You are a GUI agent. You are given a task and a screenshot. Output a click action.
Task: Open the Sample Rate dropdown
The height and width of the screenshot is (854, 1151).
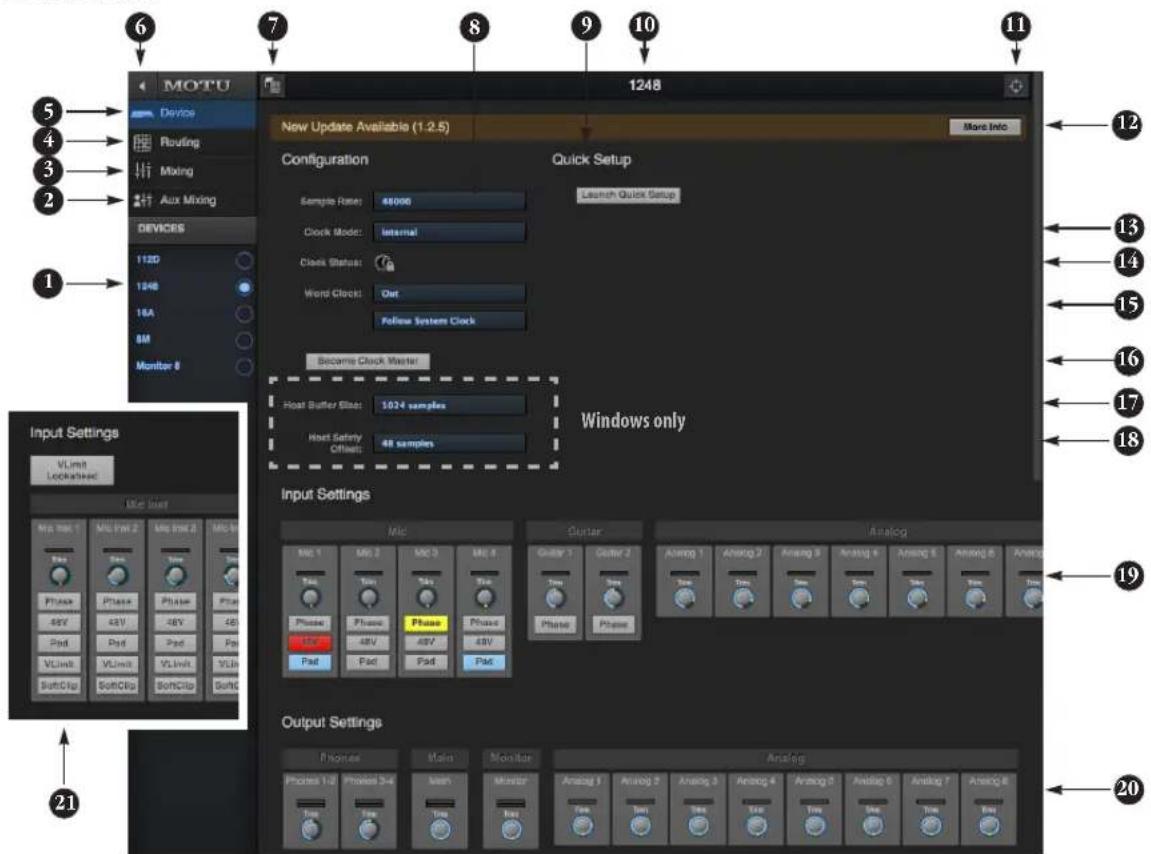[x=449, y=201]
